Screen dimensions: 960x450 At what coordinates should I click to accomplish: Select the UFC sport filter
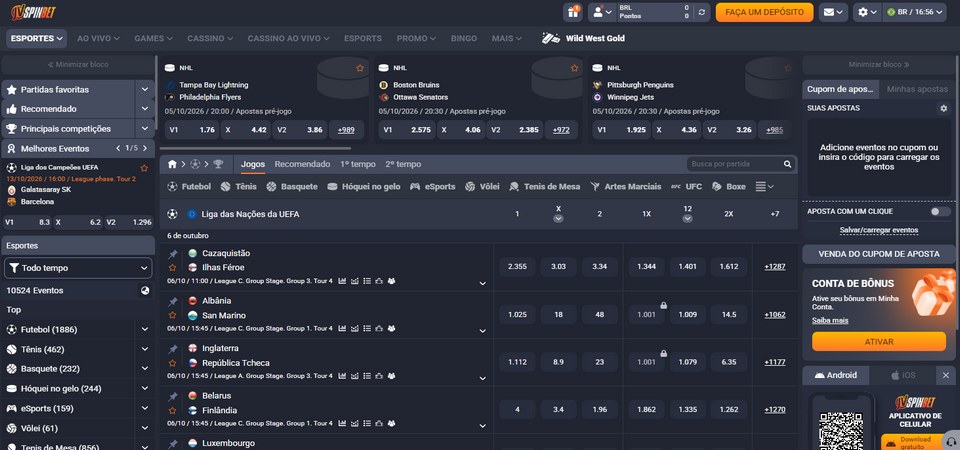pyautogui.click(x=686, y=187)
